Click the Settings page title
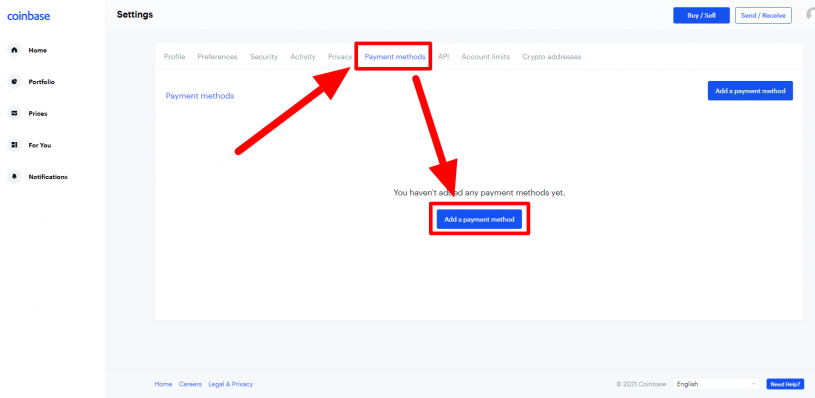This screenshot has width=815, height=398. pyautogui.click(x=135, y=15)
